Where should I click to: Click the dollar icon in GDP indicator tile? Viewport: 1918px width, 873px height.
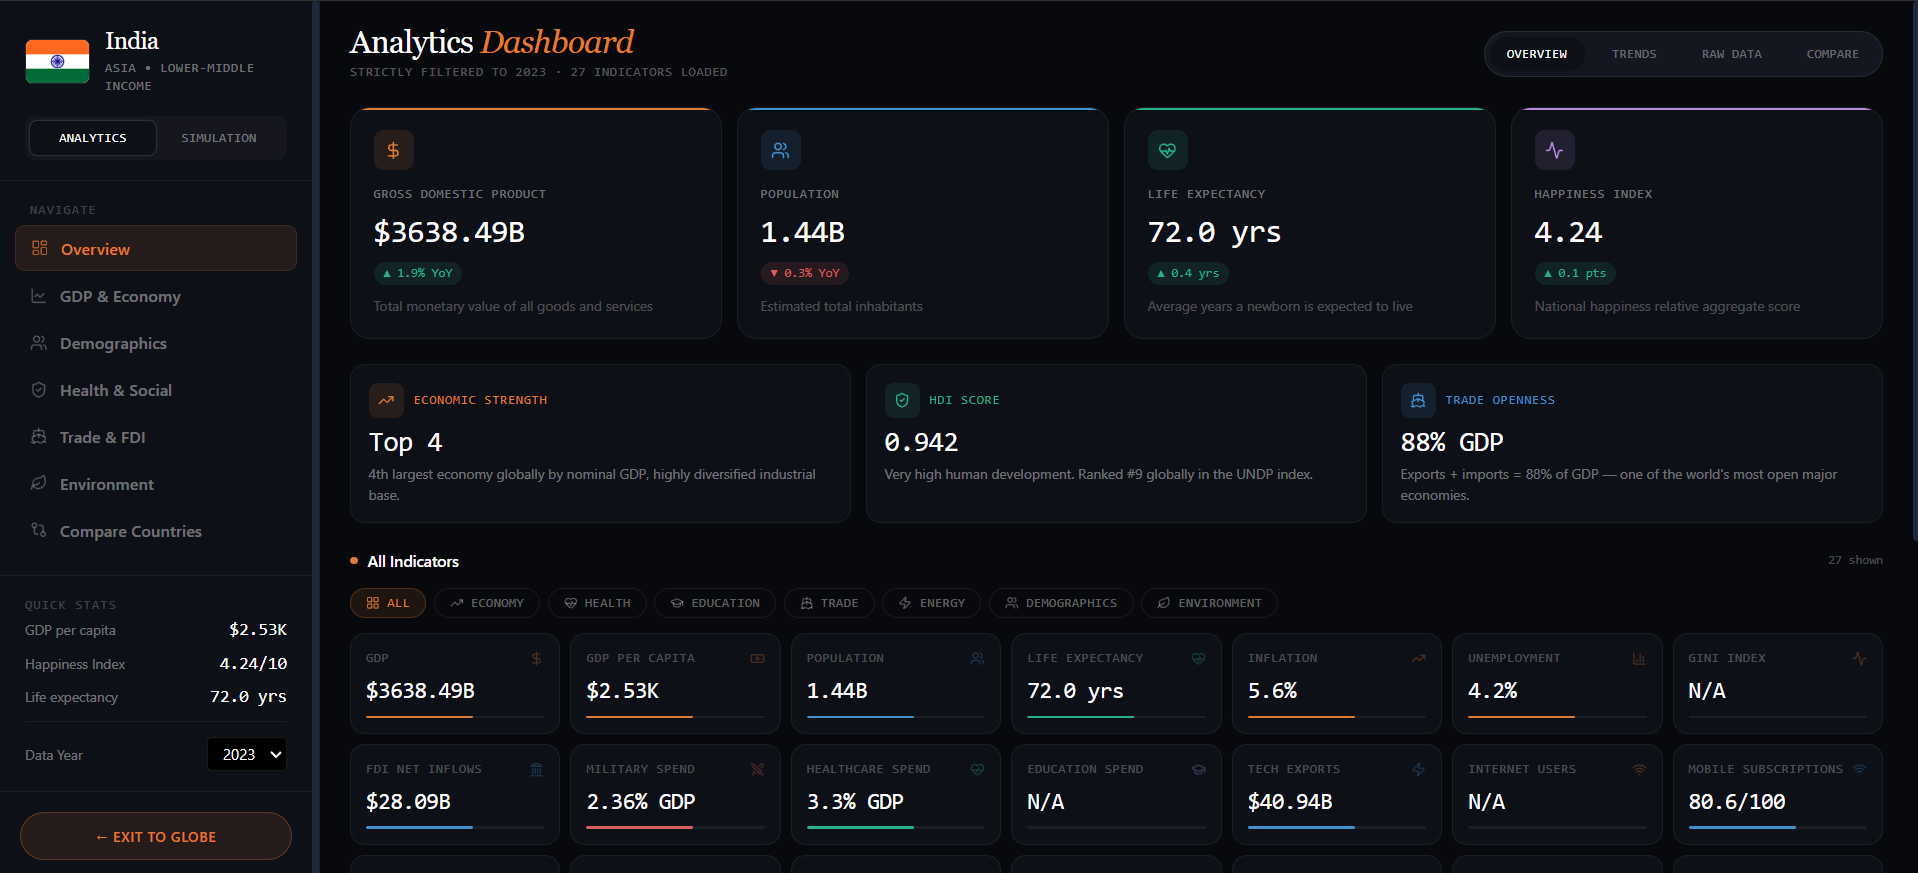click(x=536, y=658)
